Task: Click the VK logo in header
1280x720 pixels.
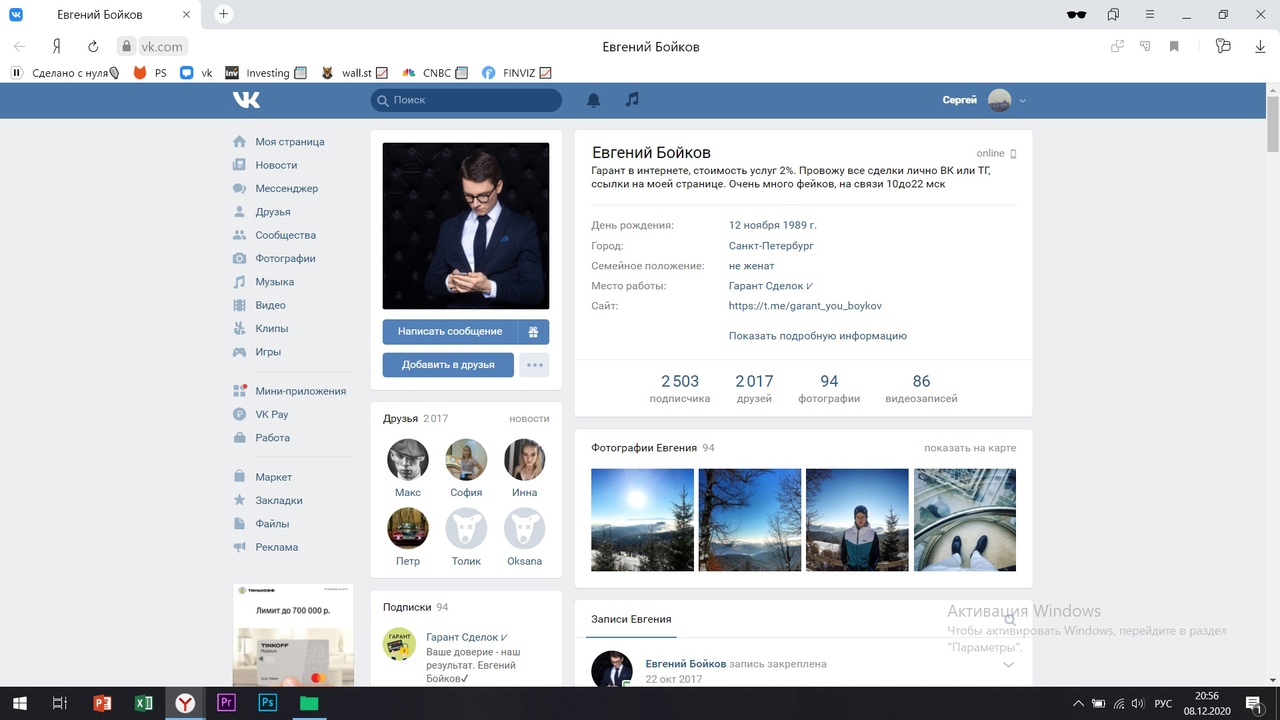Action: (246, 100)
